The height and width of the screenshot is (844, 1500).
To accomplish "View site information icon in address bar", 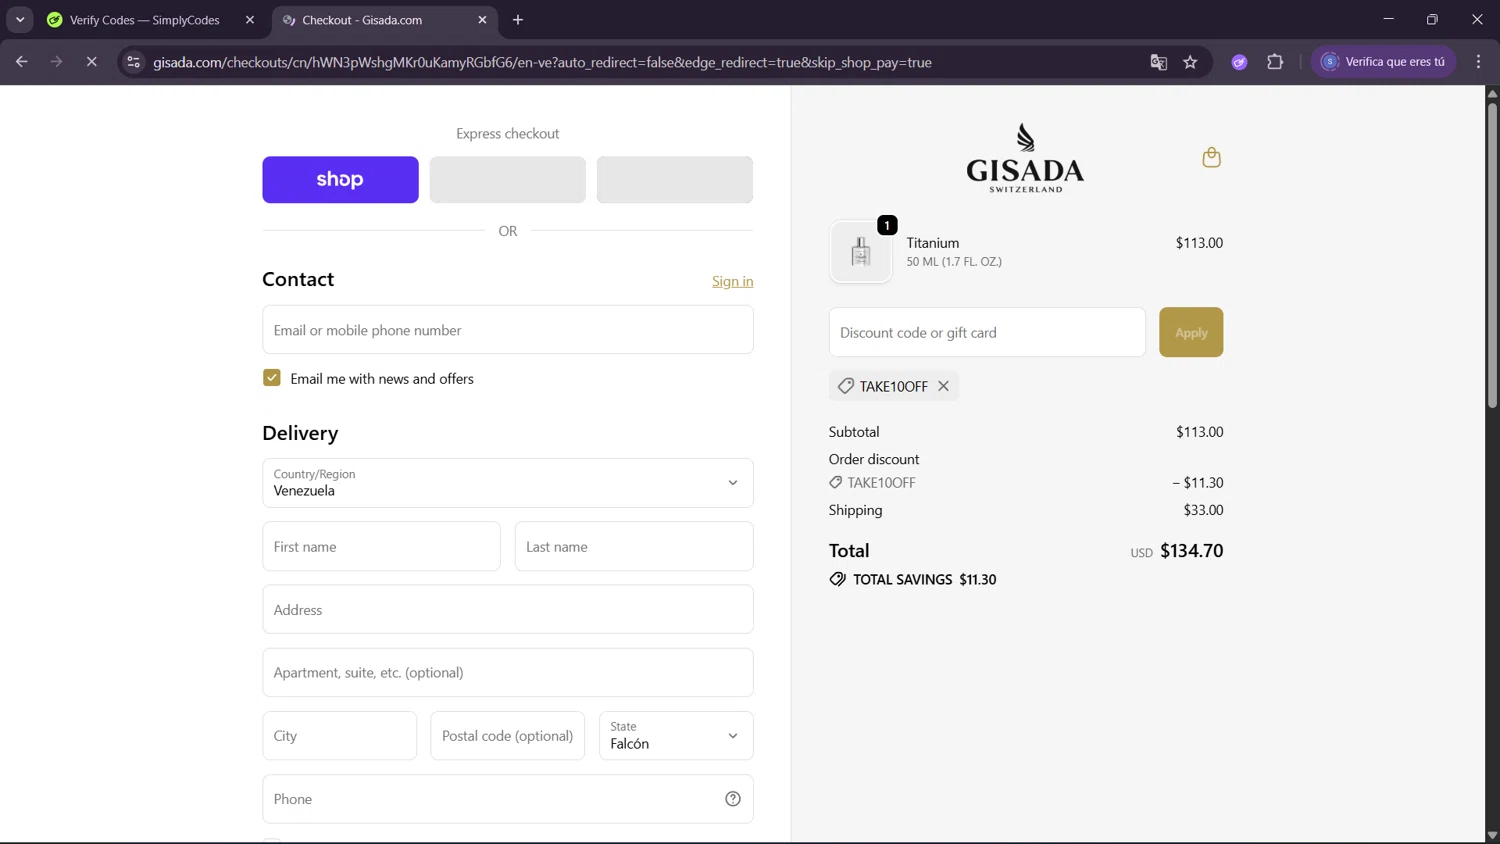I will [133, 62].
